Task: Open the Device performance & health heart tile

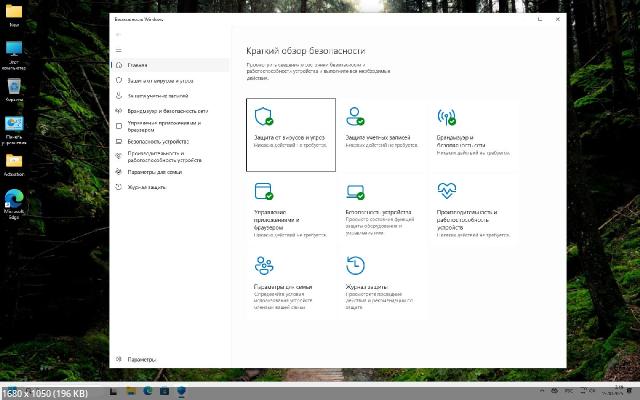Action: coord(446,190)
